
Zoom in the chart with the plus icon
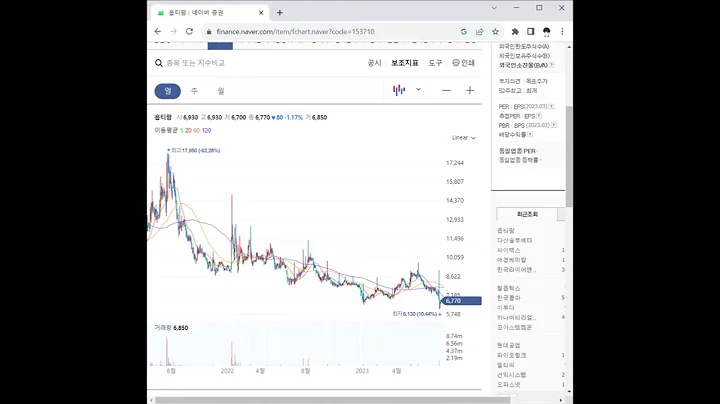click(x=470, y=90)
